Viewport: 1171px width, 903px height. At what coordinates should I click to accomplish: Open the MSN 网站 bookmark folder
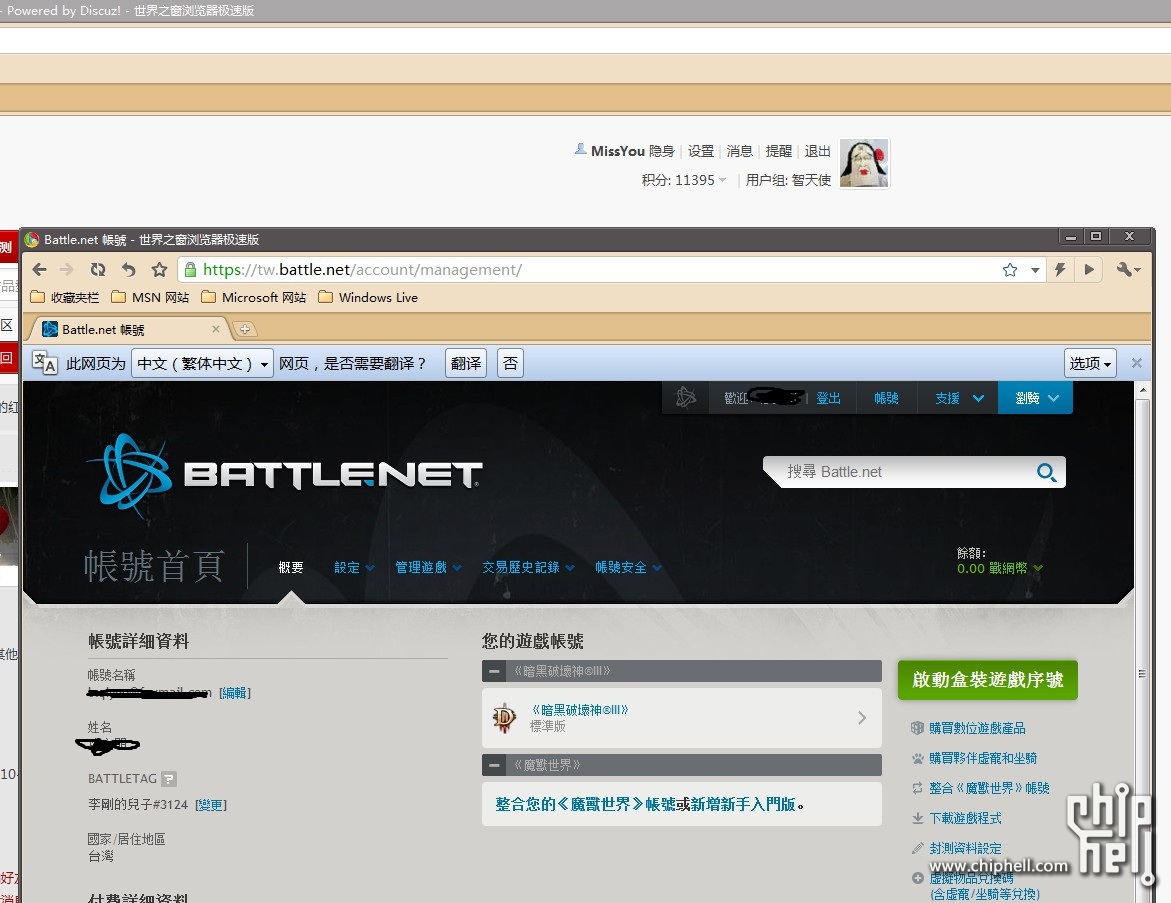150,297
